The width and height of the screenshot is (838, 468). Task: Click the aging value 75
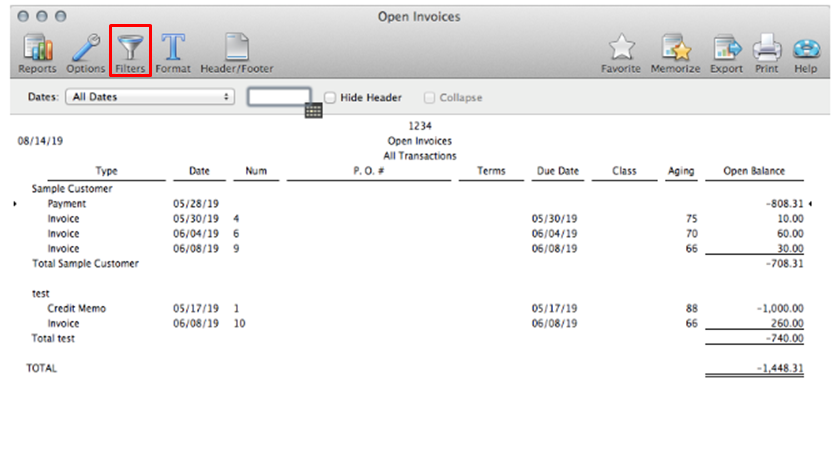pyautogui.click(x=692, y=219)
